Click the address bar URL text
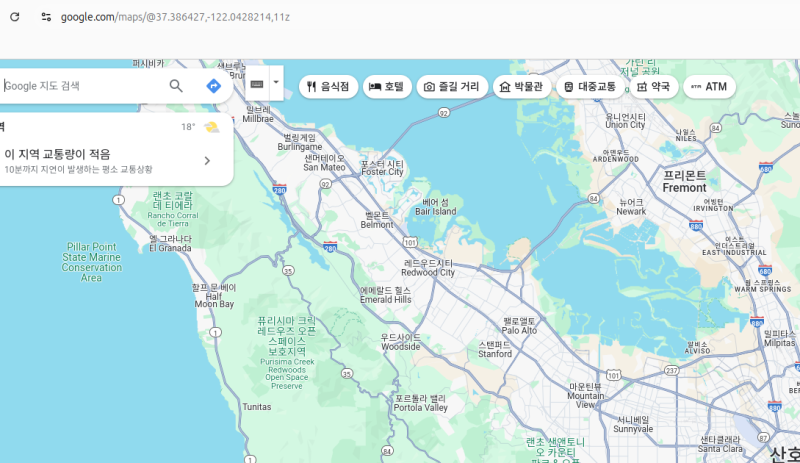 [x=175, y=17]
